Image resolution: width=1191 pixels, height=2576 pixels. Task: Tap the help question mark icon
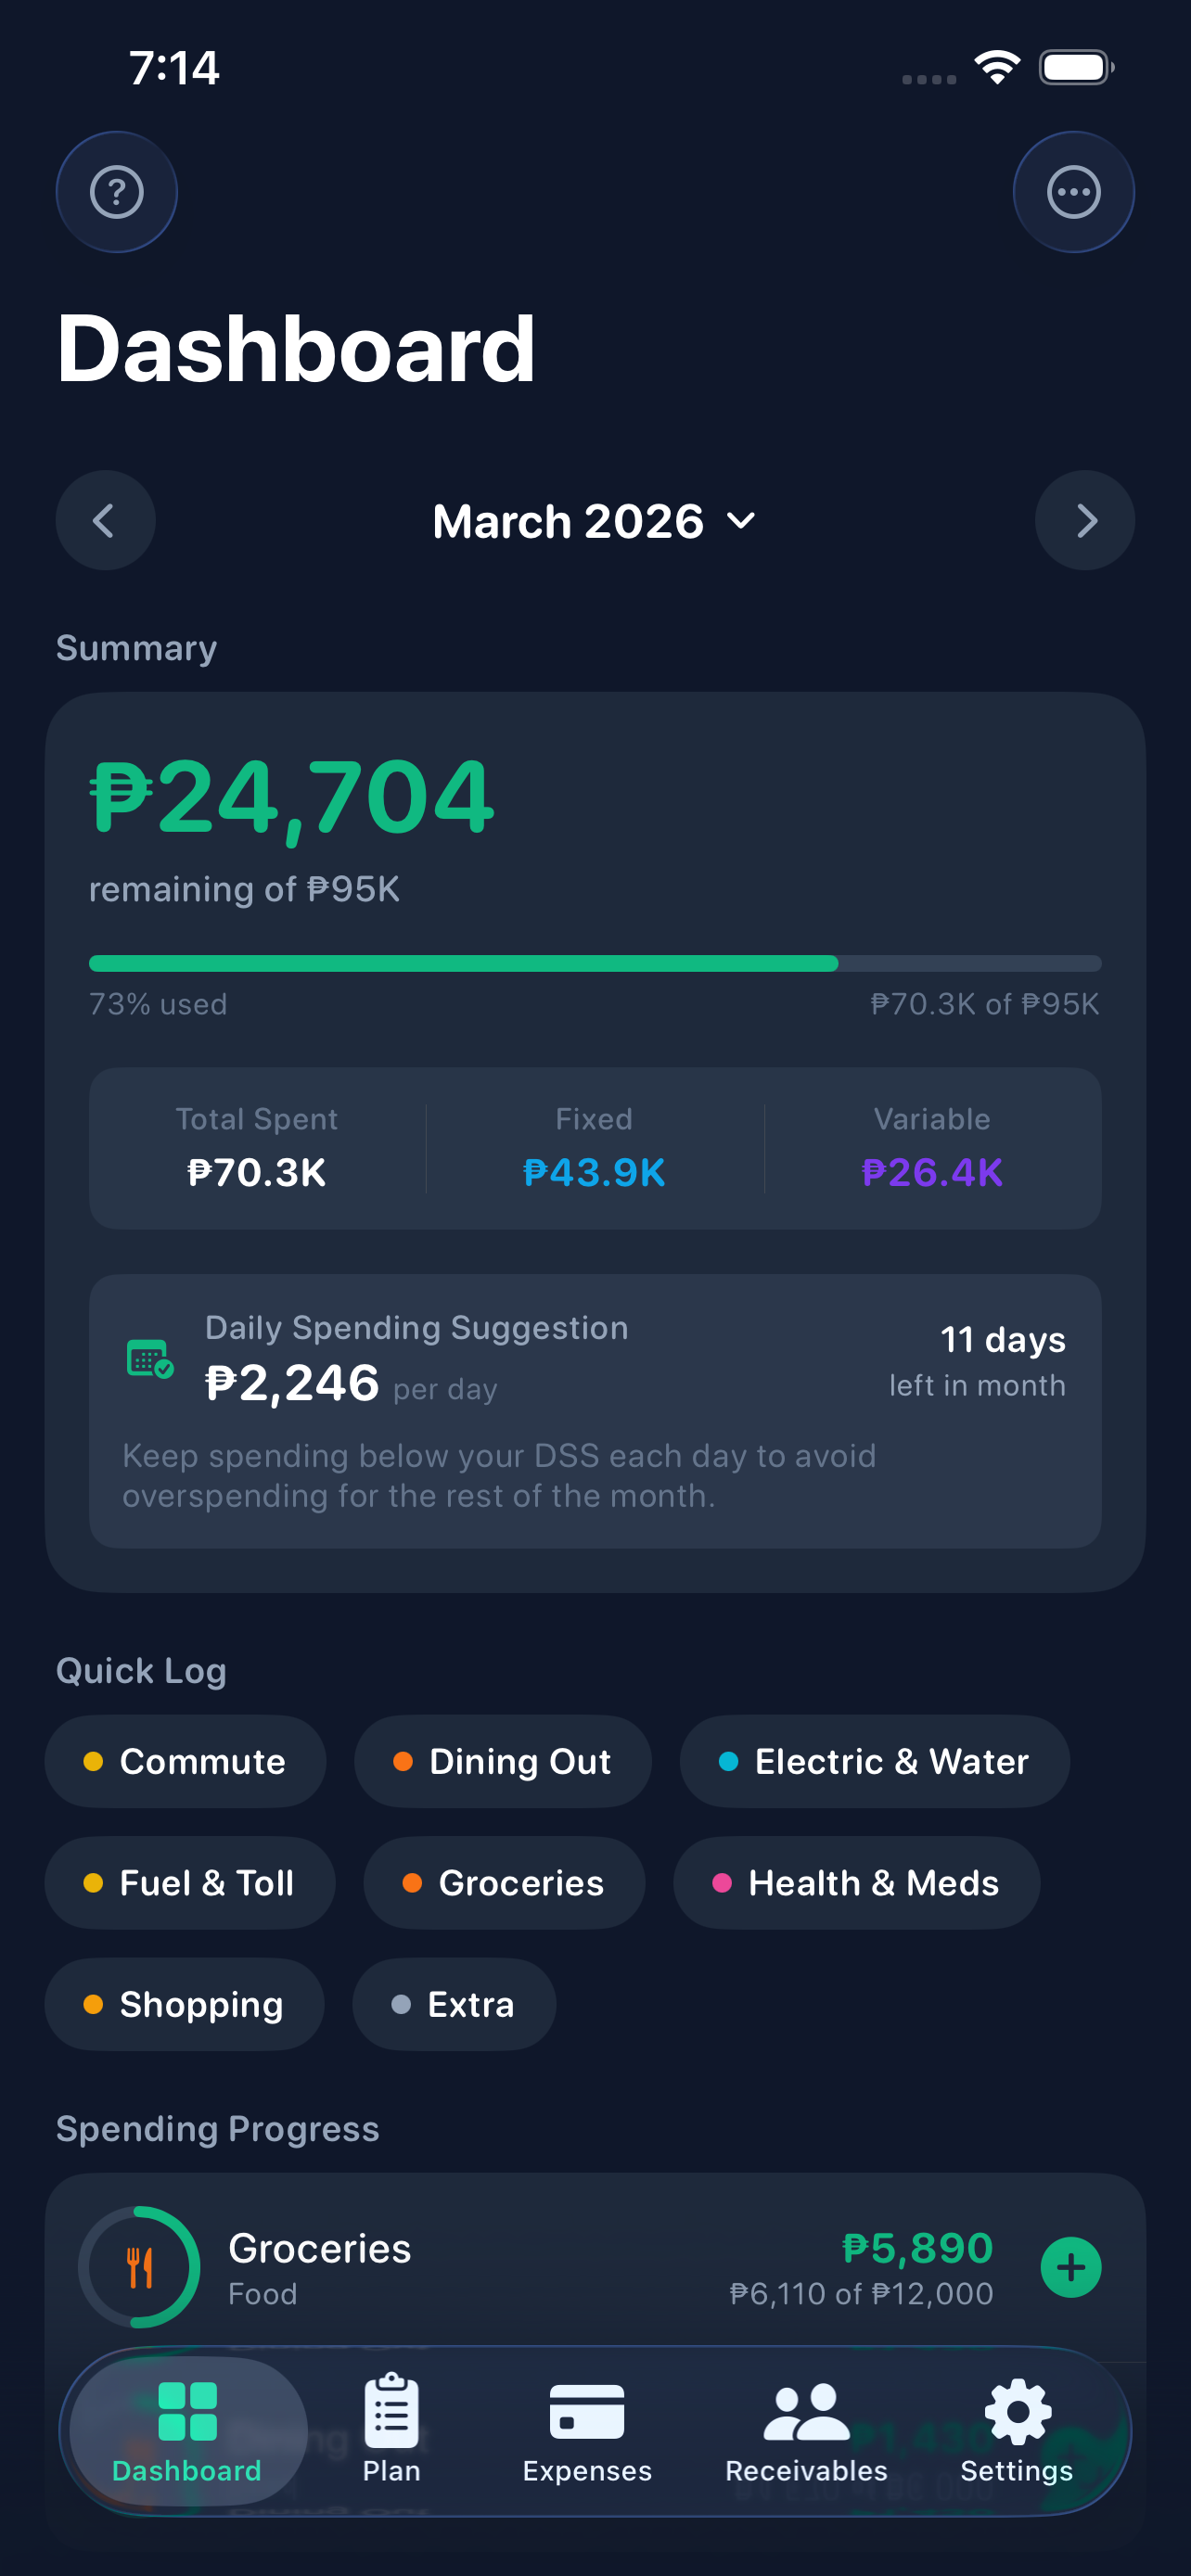(x=116, y=192)
